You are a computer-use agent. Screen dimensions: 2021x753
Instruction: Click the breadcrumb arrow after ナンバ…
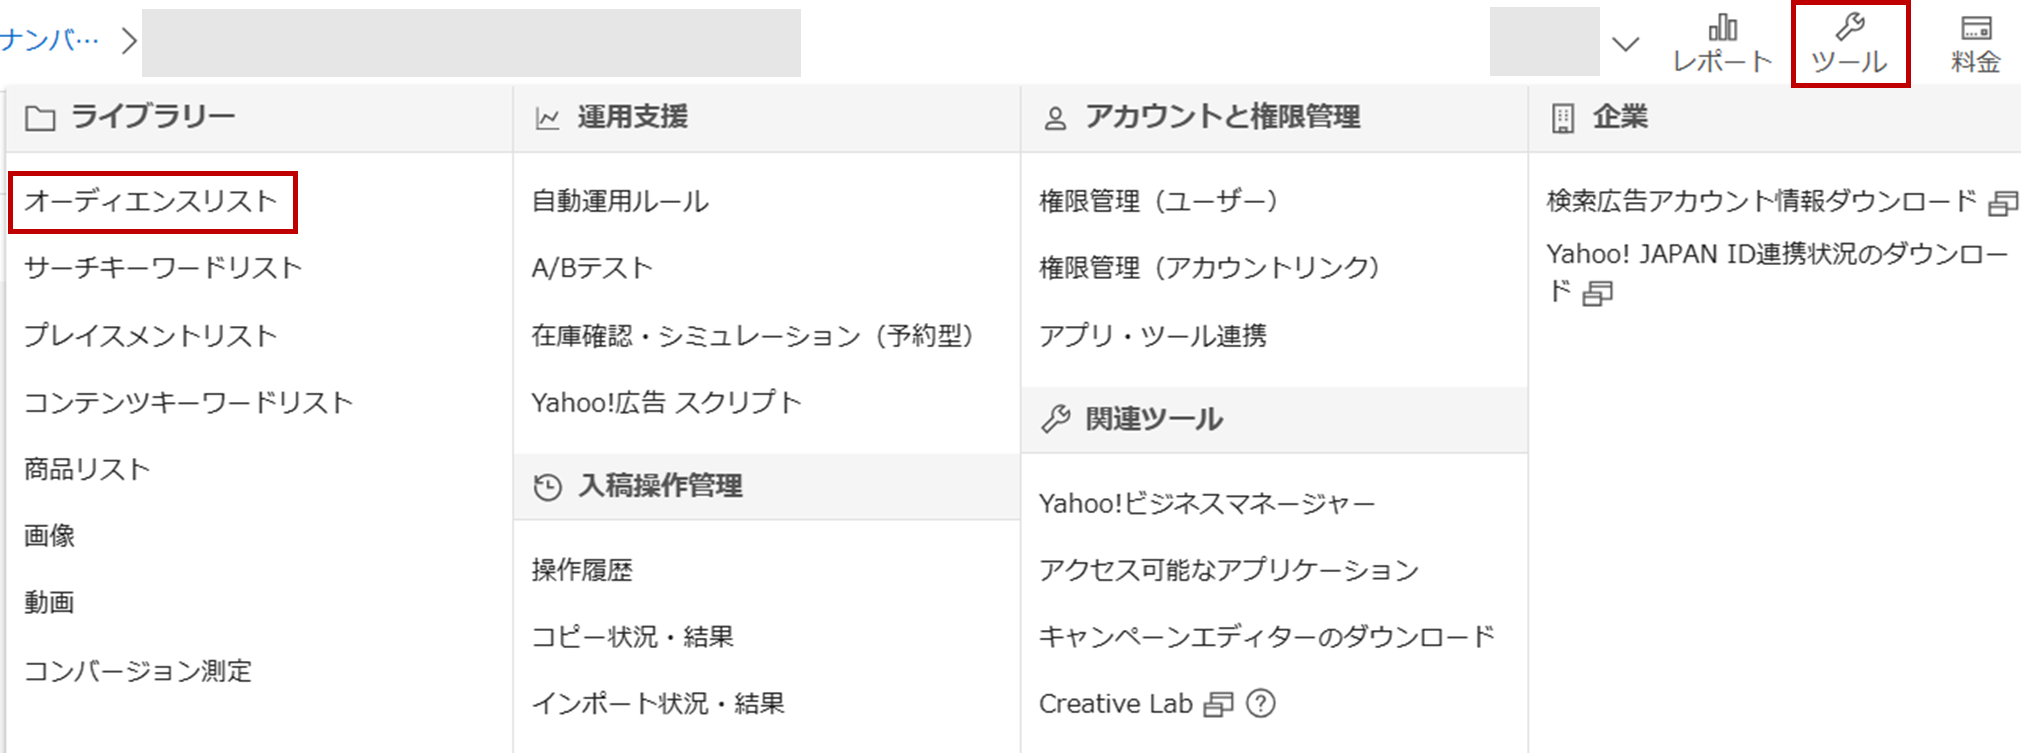tap(128, 41)
